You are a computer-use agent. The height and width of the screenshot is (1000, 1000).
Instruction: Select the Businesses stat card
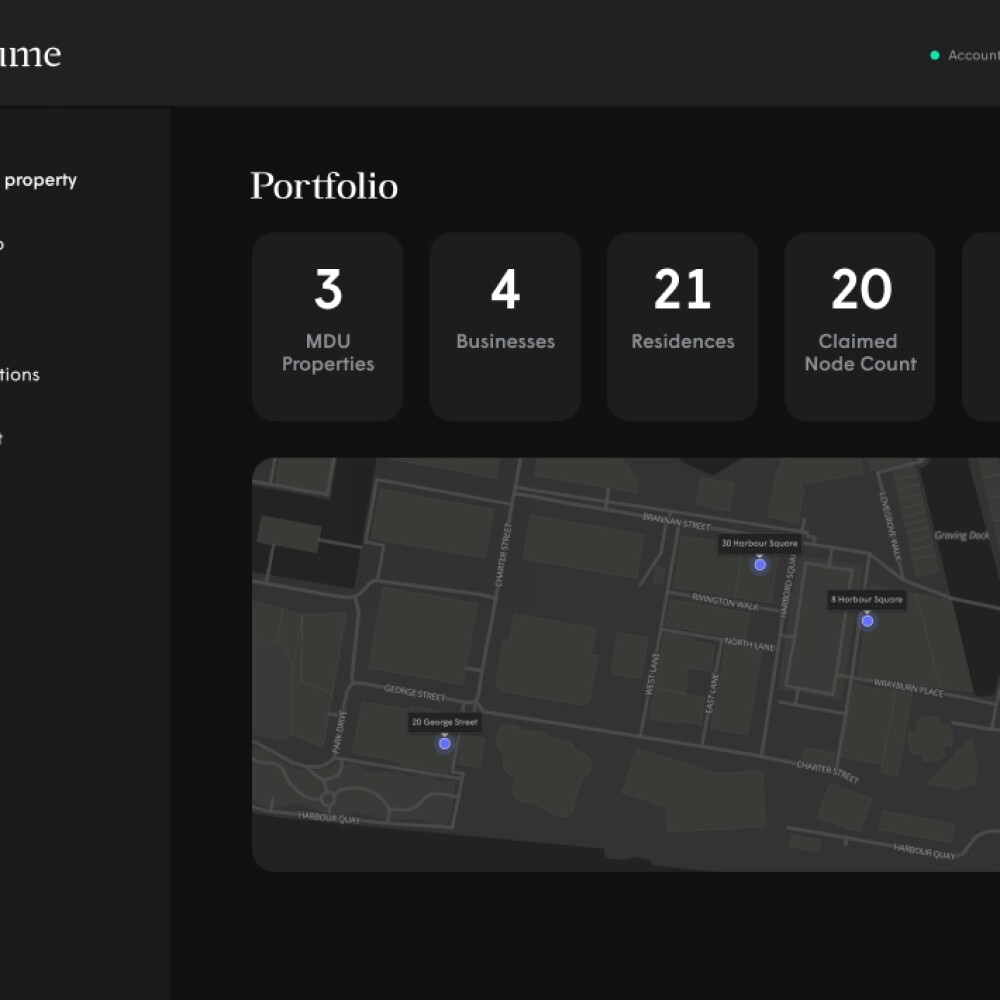click(x=505, y=326)
